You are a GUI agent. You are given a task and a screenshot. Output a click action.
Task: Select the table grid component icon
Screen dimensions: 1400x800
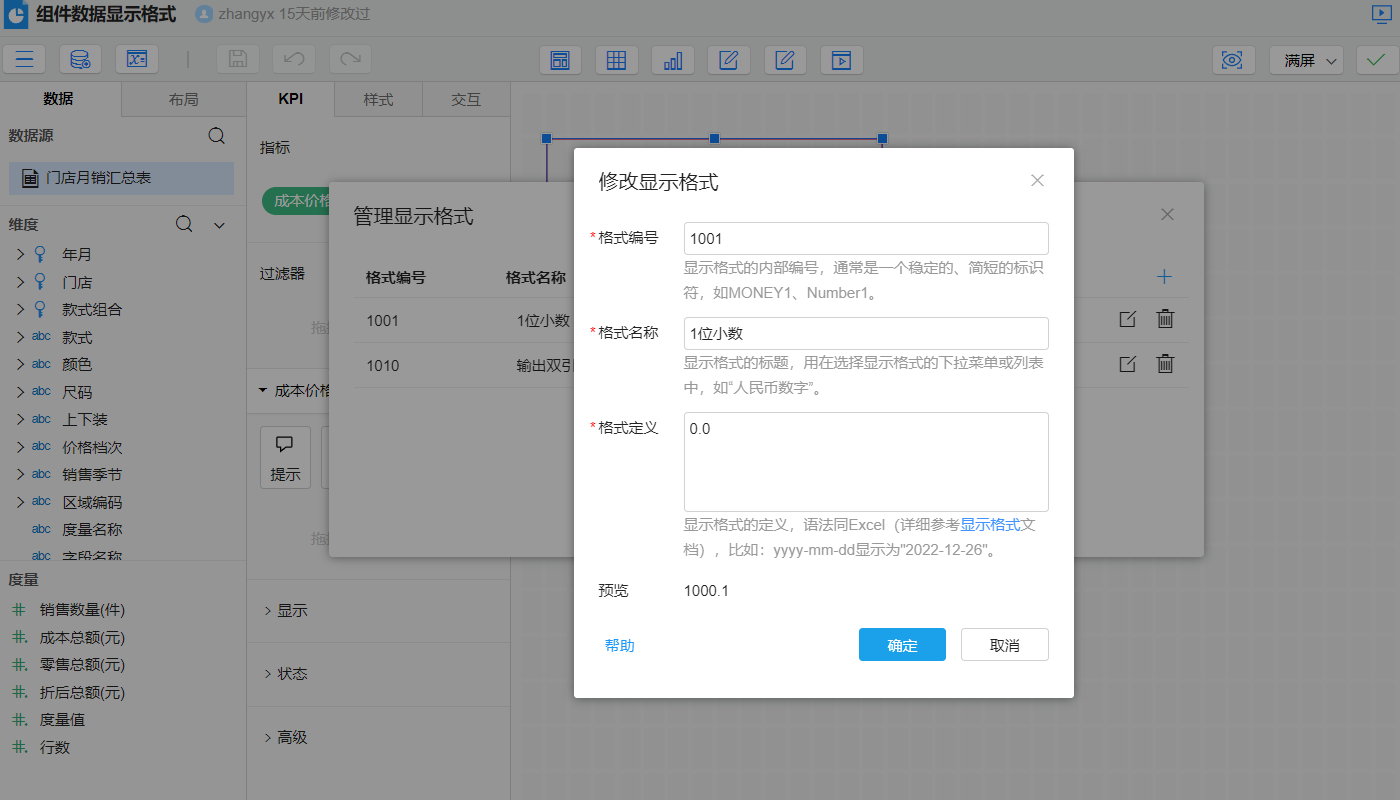pos(617,60)
